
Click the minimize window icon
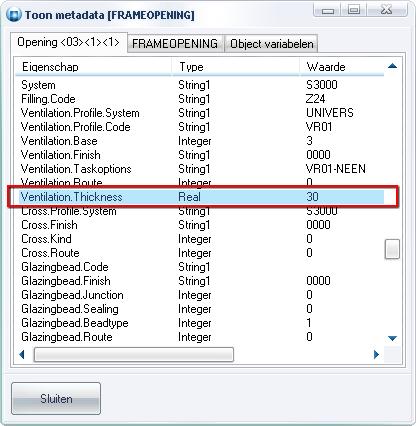coord(327,10)
